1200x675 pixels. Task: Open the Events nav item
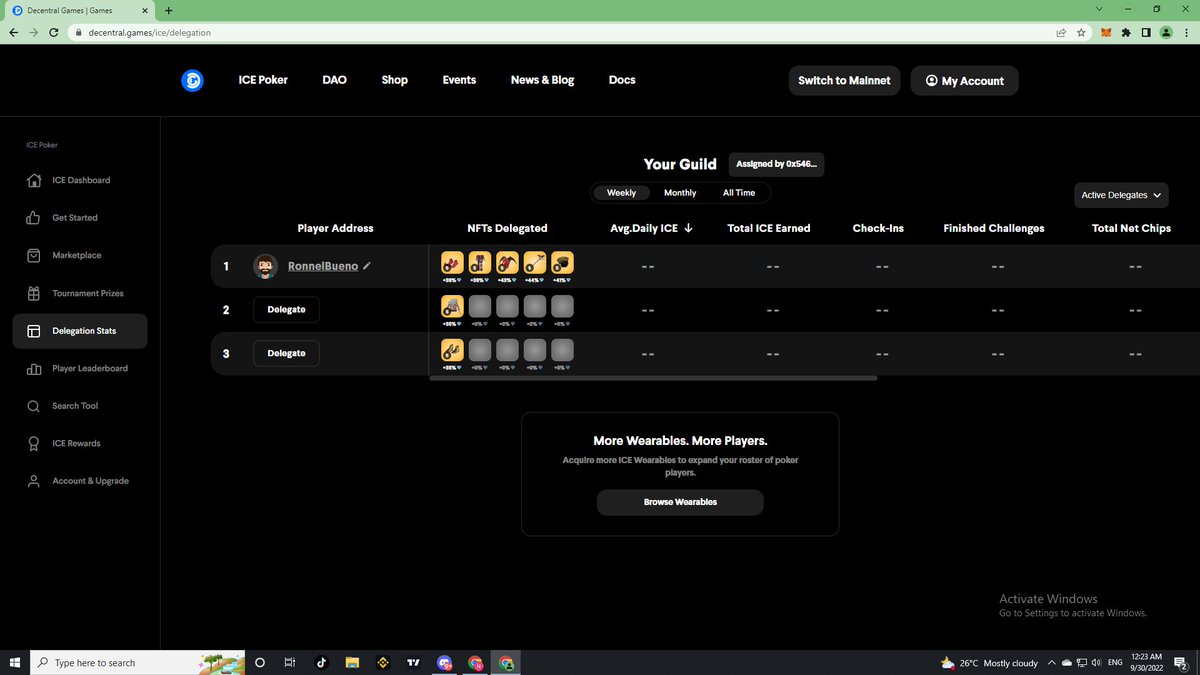click(459, 80)
